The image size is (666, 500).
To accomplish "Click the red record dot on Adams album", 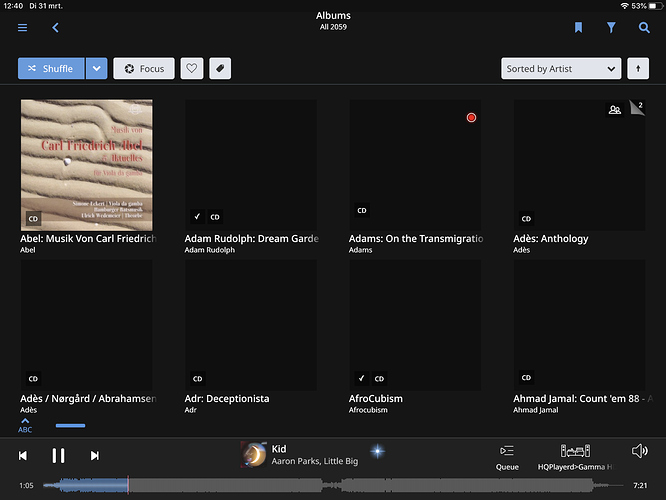I will coord(471,118).
